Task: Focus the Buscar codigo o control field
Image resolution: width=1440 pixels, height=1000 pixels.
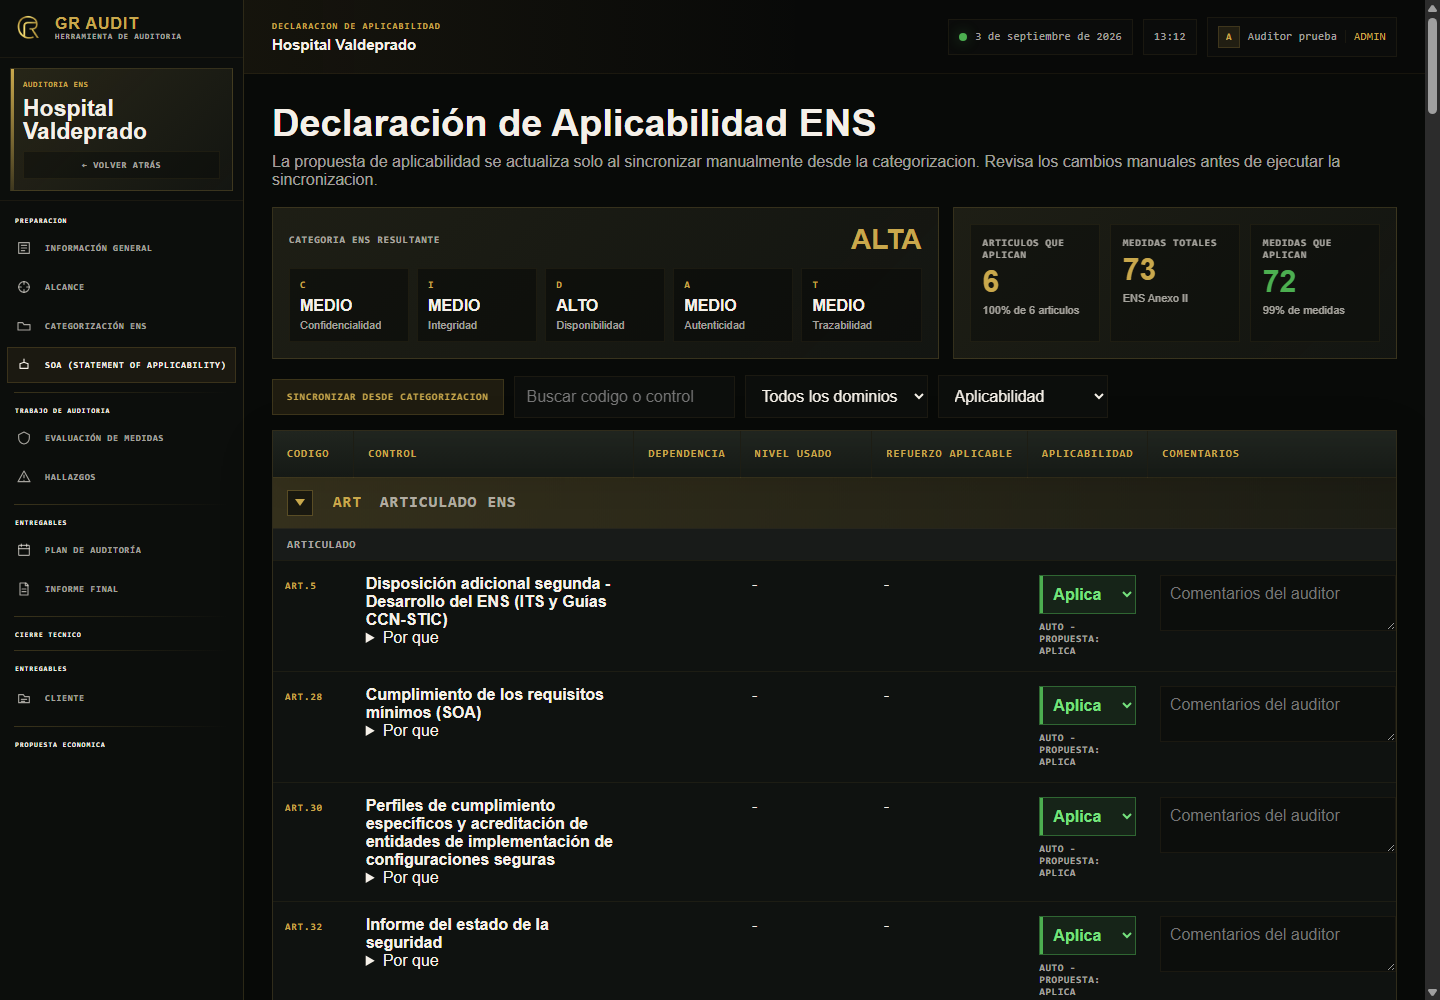Action: 624,397
